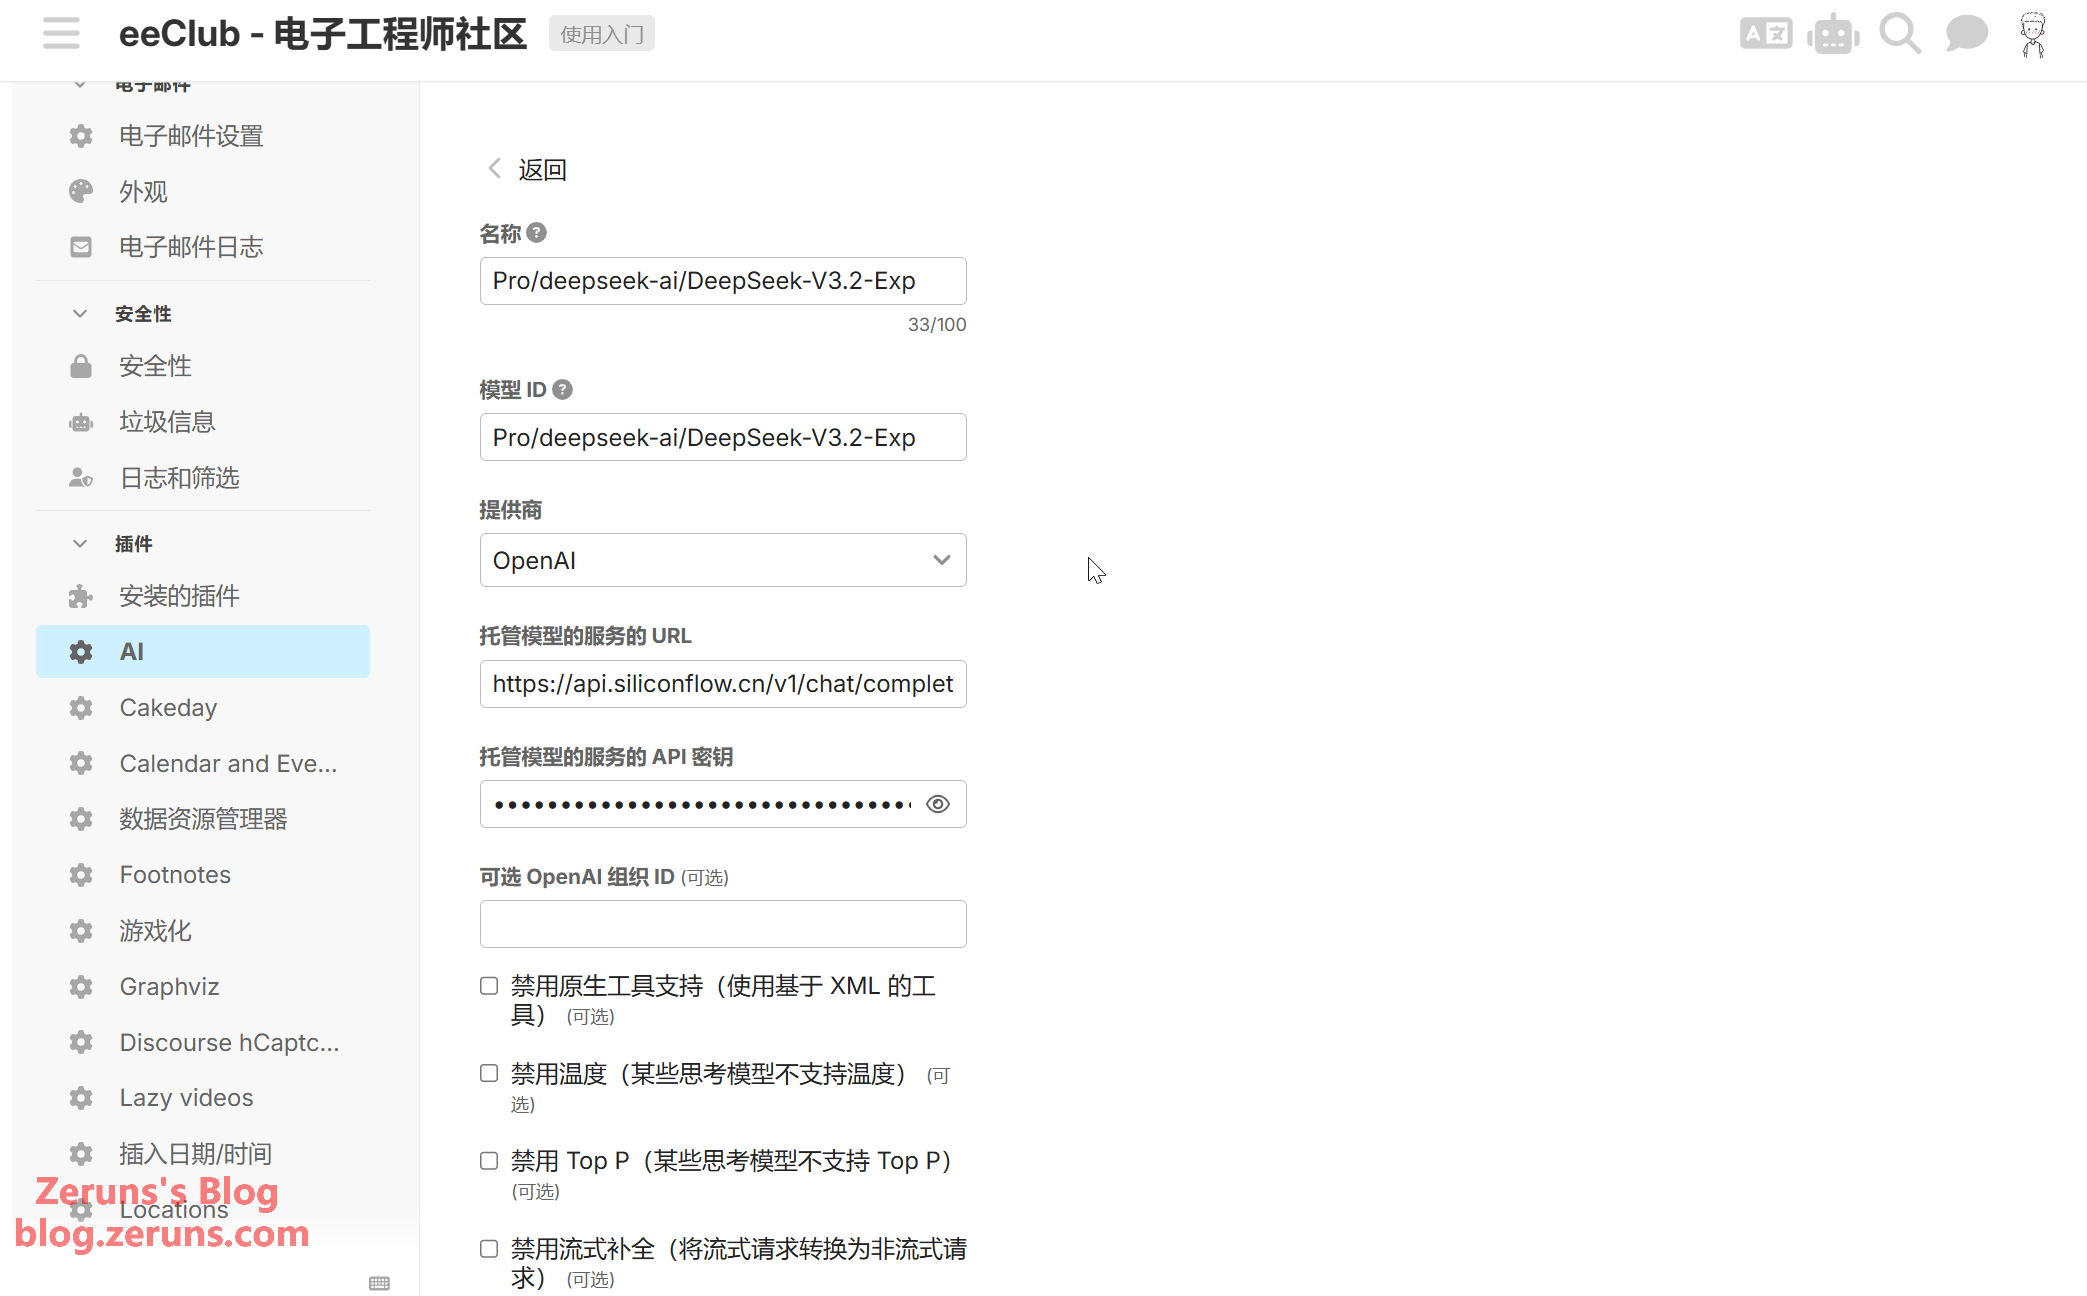This screenshot has width=2087, height=1296.
Task: Tick the 禁用 Top P checkbox
Action: 489,1161
